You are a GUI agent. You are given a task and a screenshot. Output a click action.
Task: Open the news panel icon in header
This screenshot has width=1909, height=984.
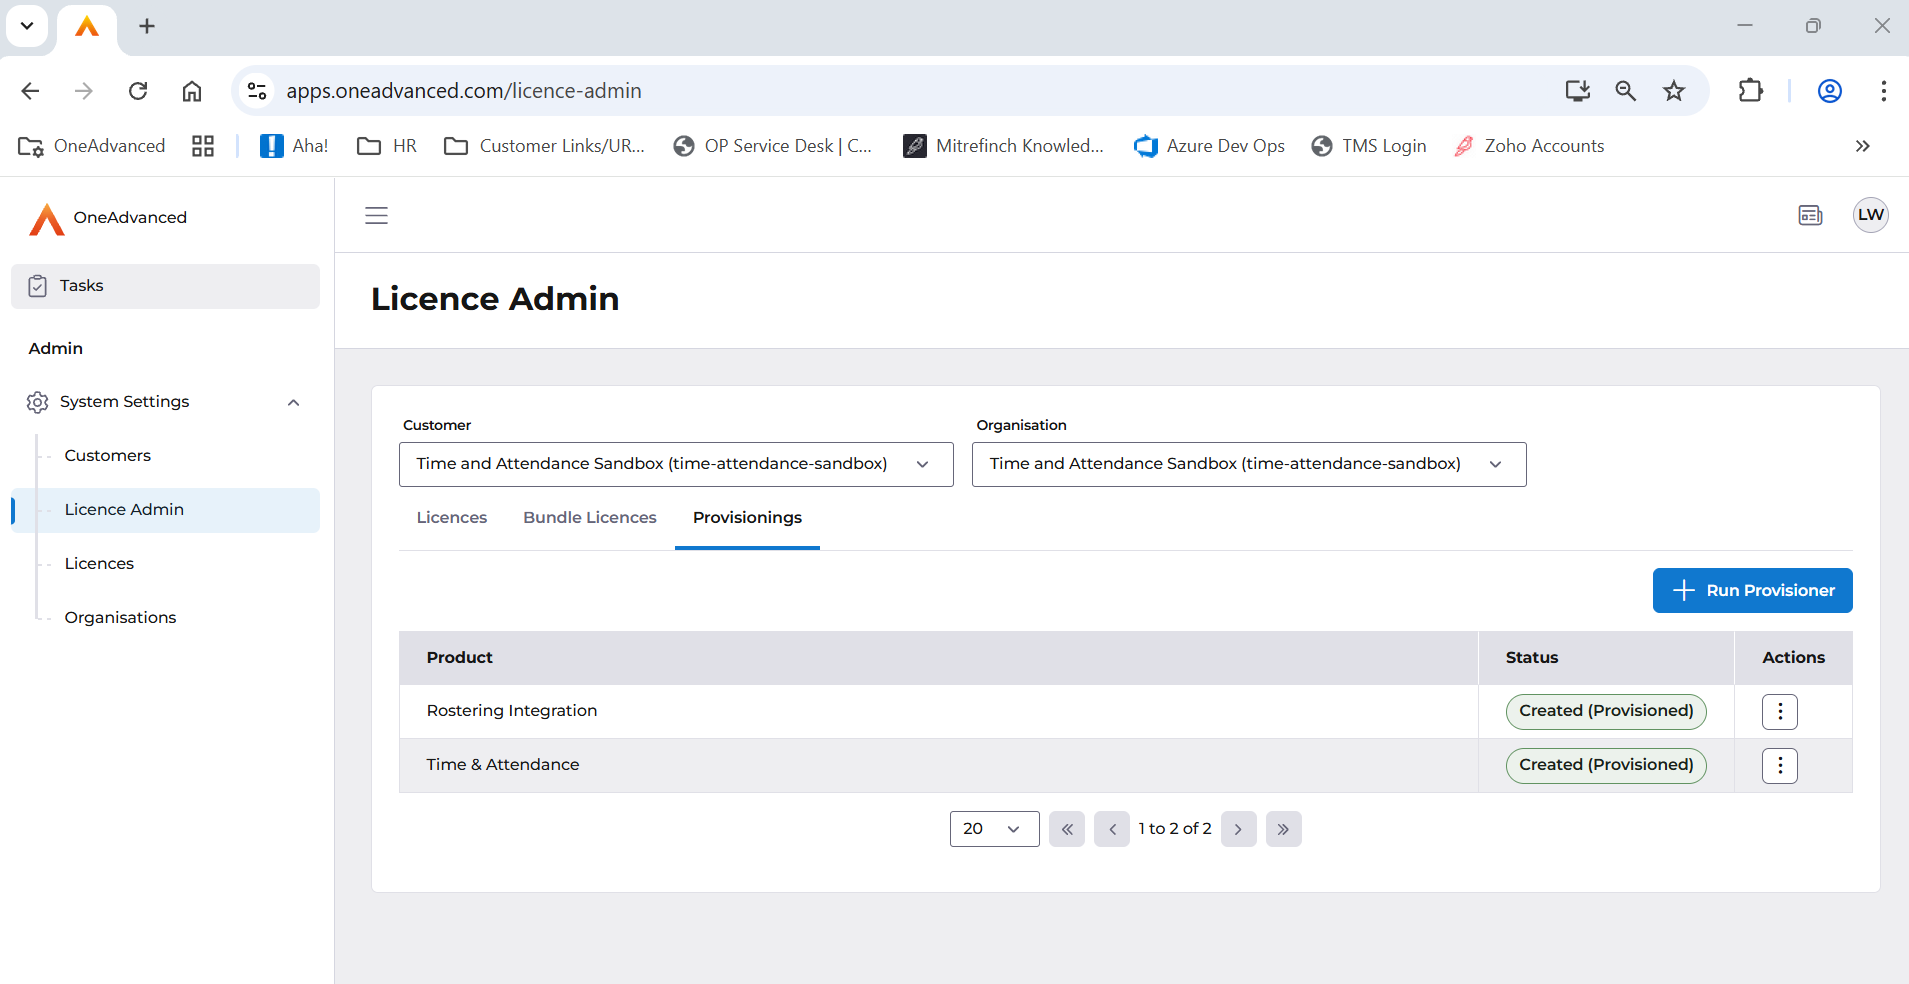click(x=1810, y=215)
